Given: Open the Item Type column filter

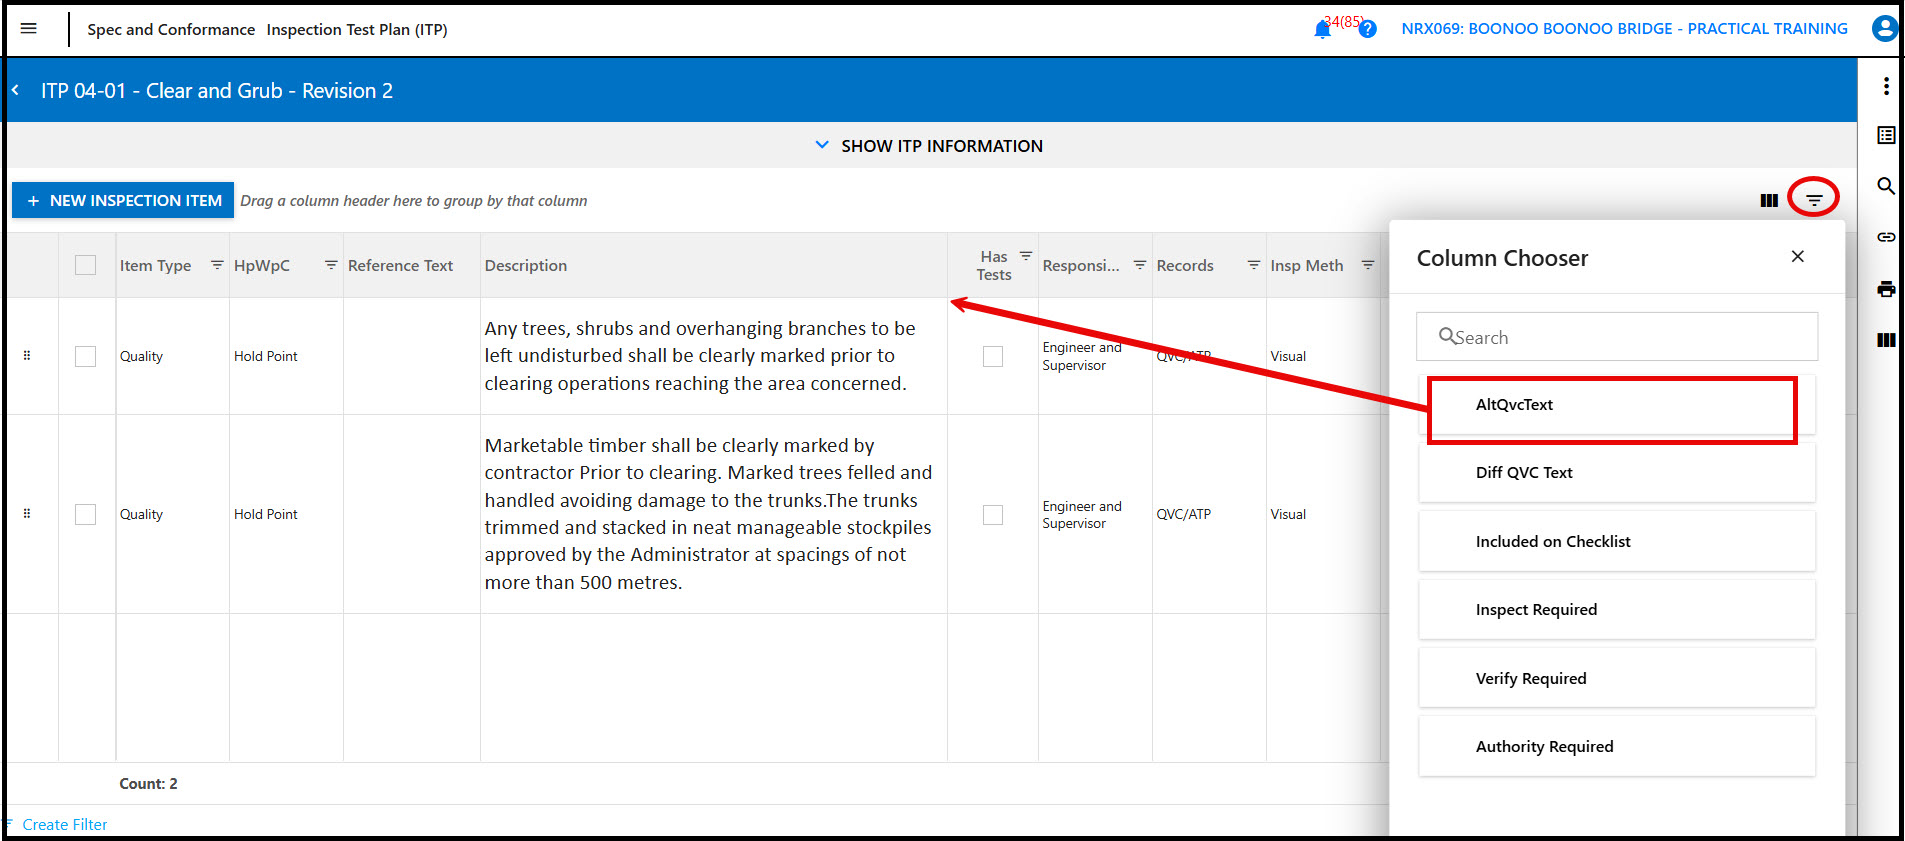Looking at the screenshot, I should (217, 265).
